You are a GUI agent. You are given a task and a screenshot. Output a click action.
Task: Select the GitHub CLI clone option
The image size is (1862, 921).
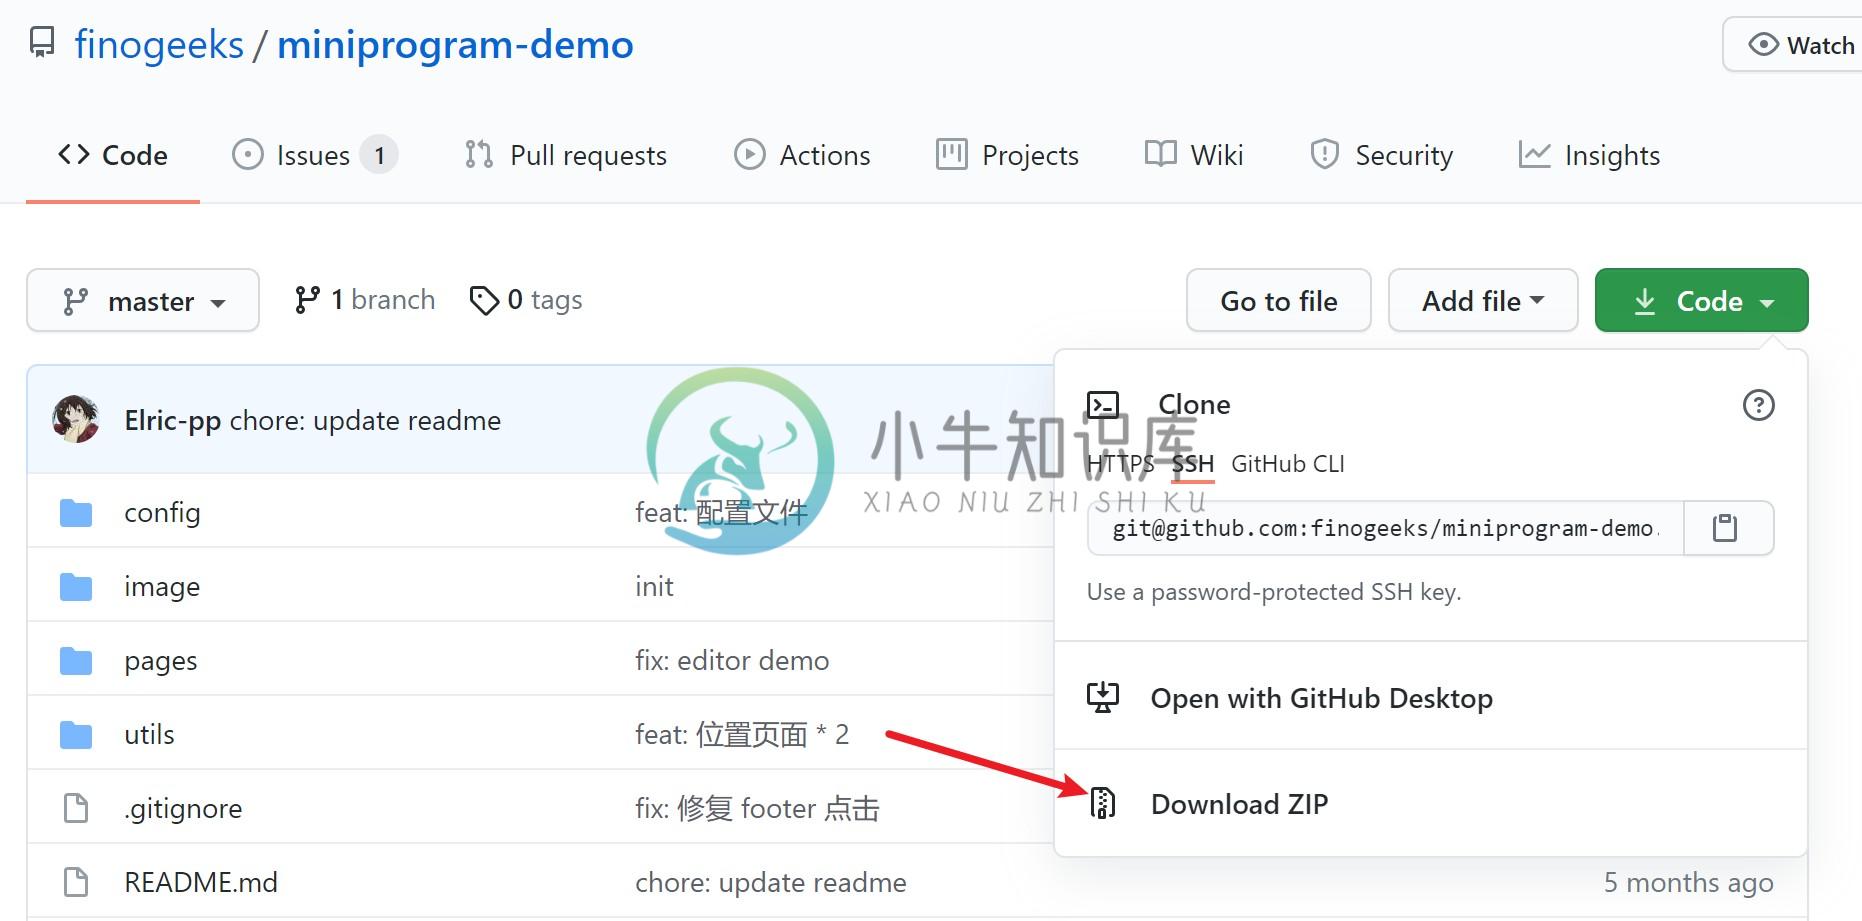[1288, 464]
